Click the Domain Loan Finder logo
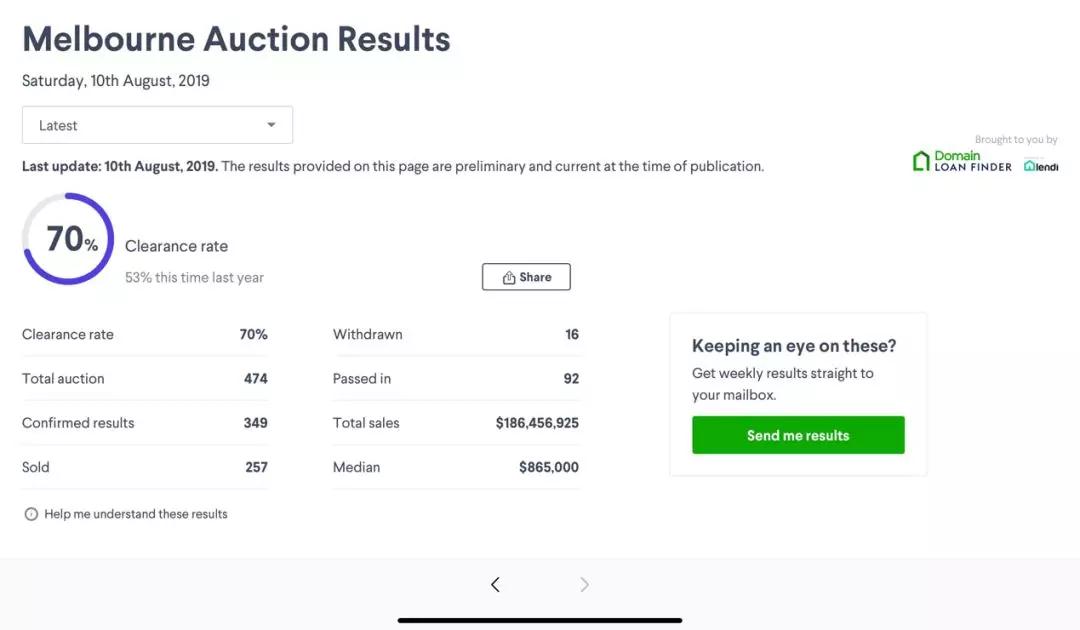The width and height of the screenshot is (1080, 630). [962, 161]
